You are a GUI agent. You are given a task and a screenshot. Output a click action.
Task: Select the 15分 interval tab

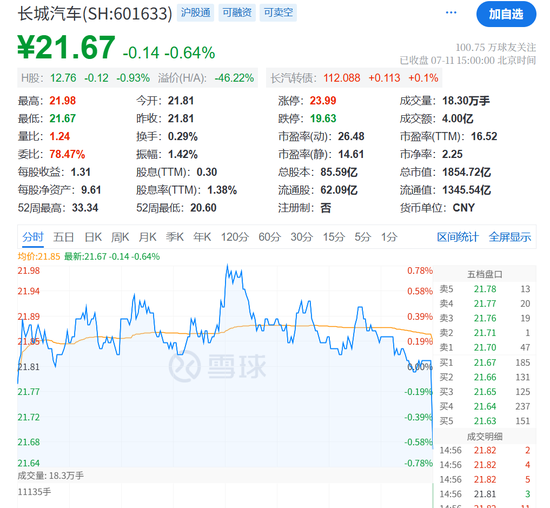click(x=334, y=237)
